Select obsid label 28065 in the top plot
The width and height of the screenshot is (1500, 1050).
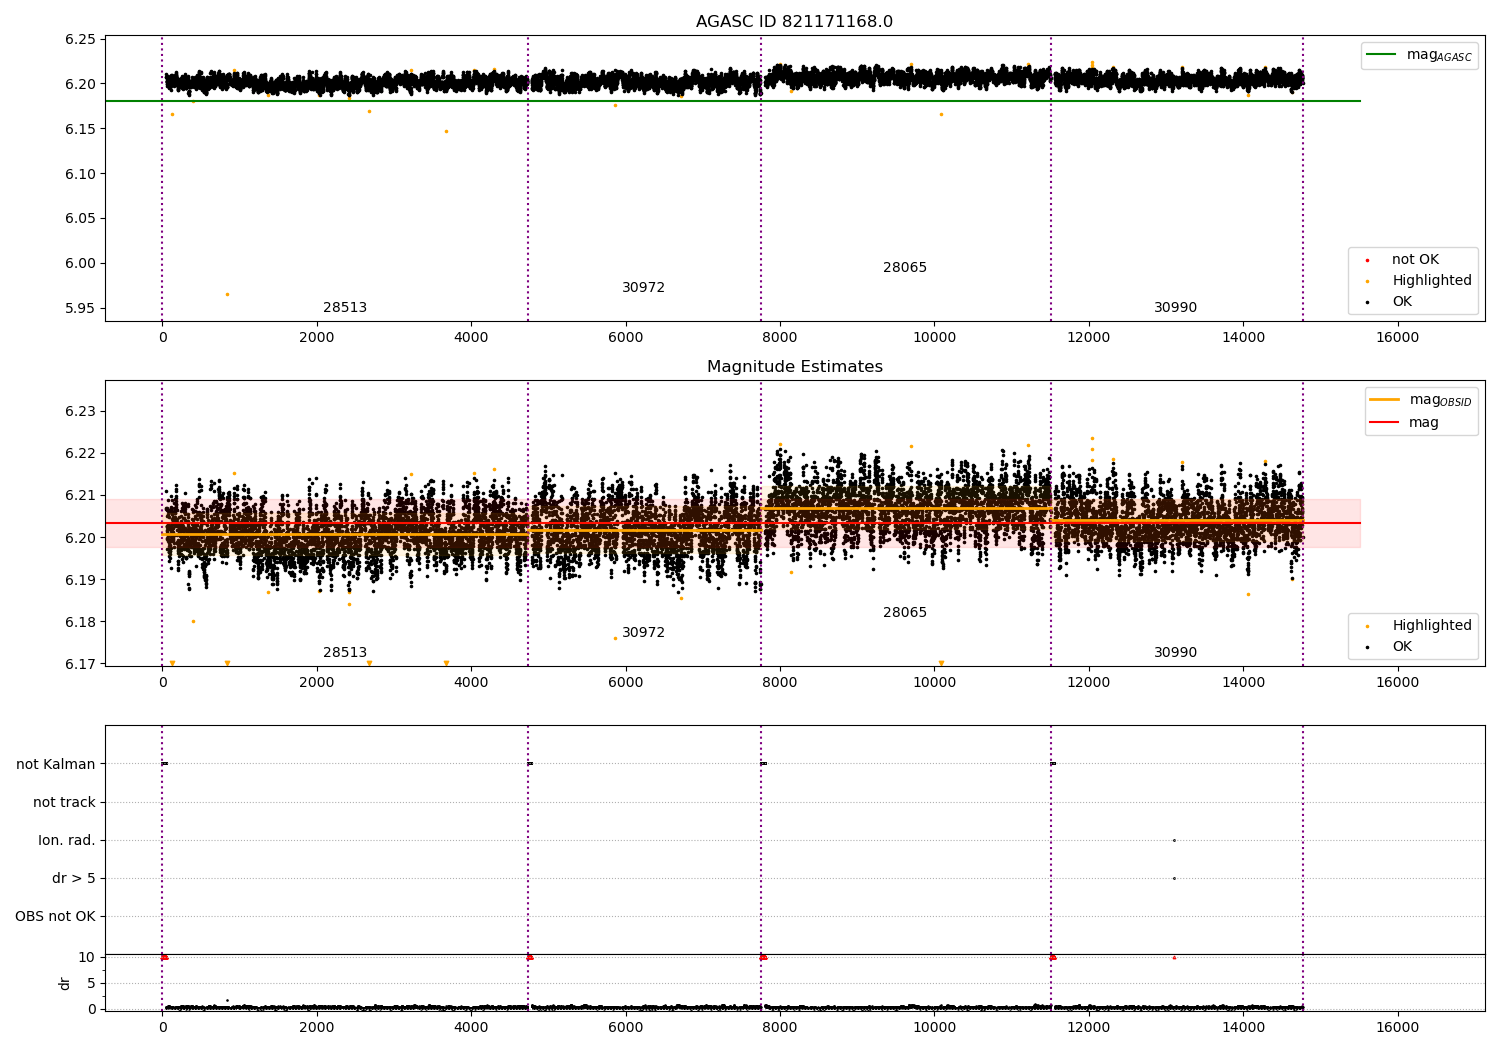tap(905, 268)
